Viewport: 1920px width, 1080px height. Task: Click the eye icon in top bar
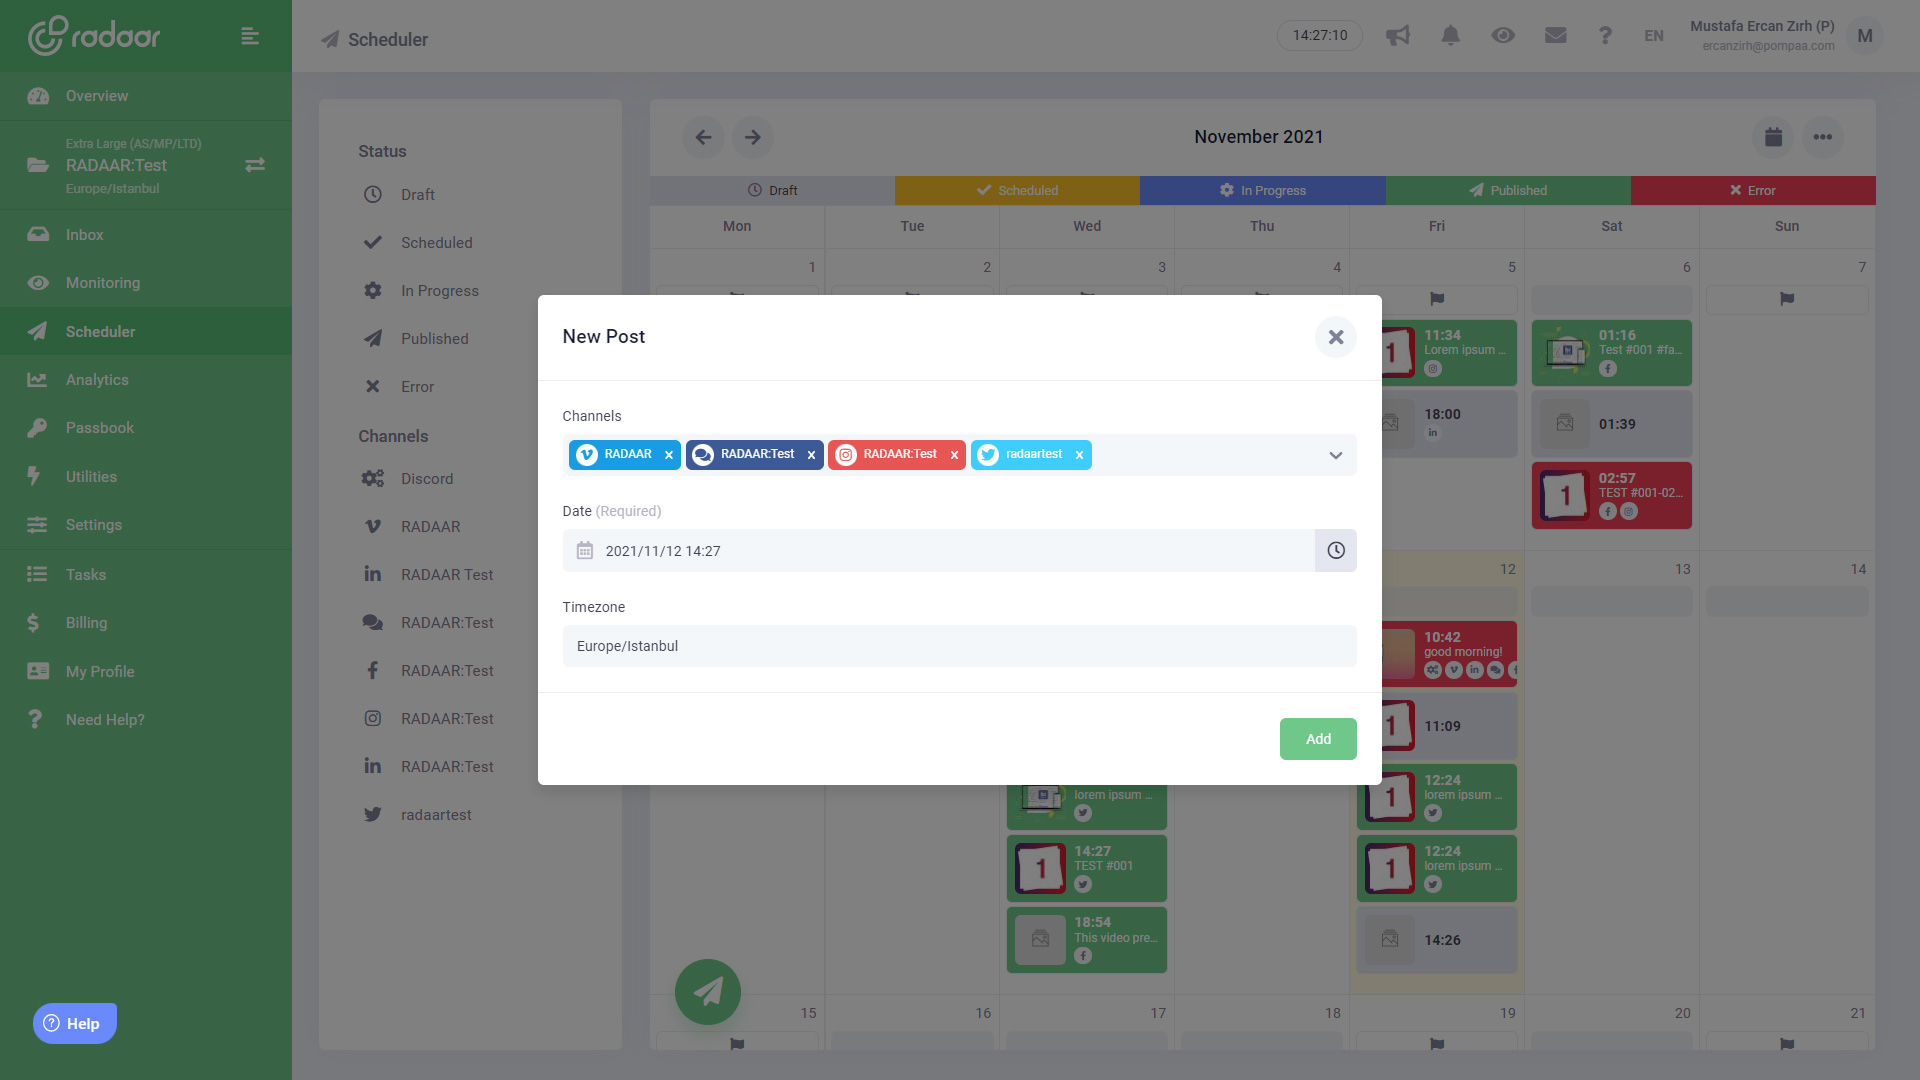1502,36
